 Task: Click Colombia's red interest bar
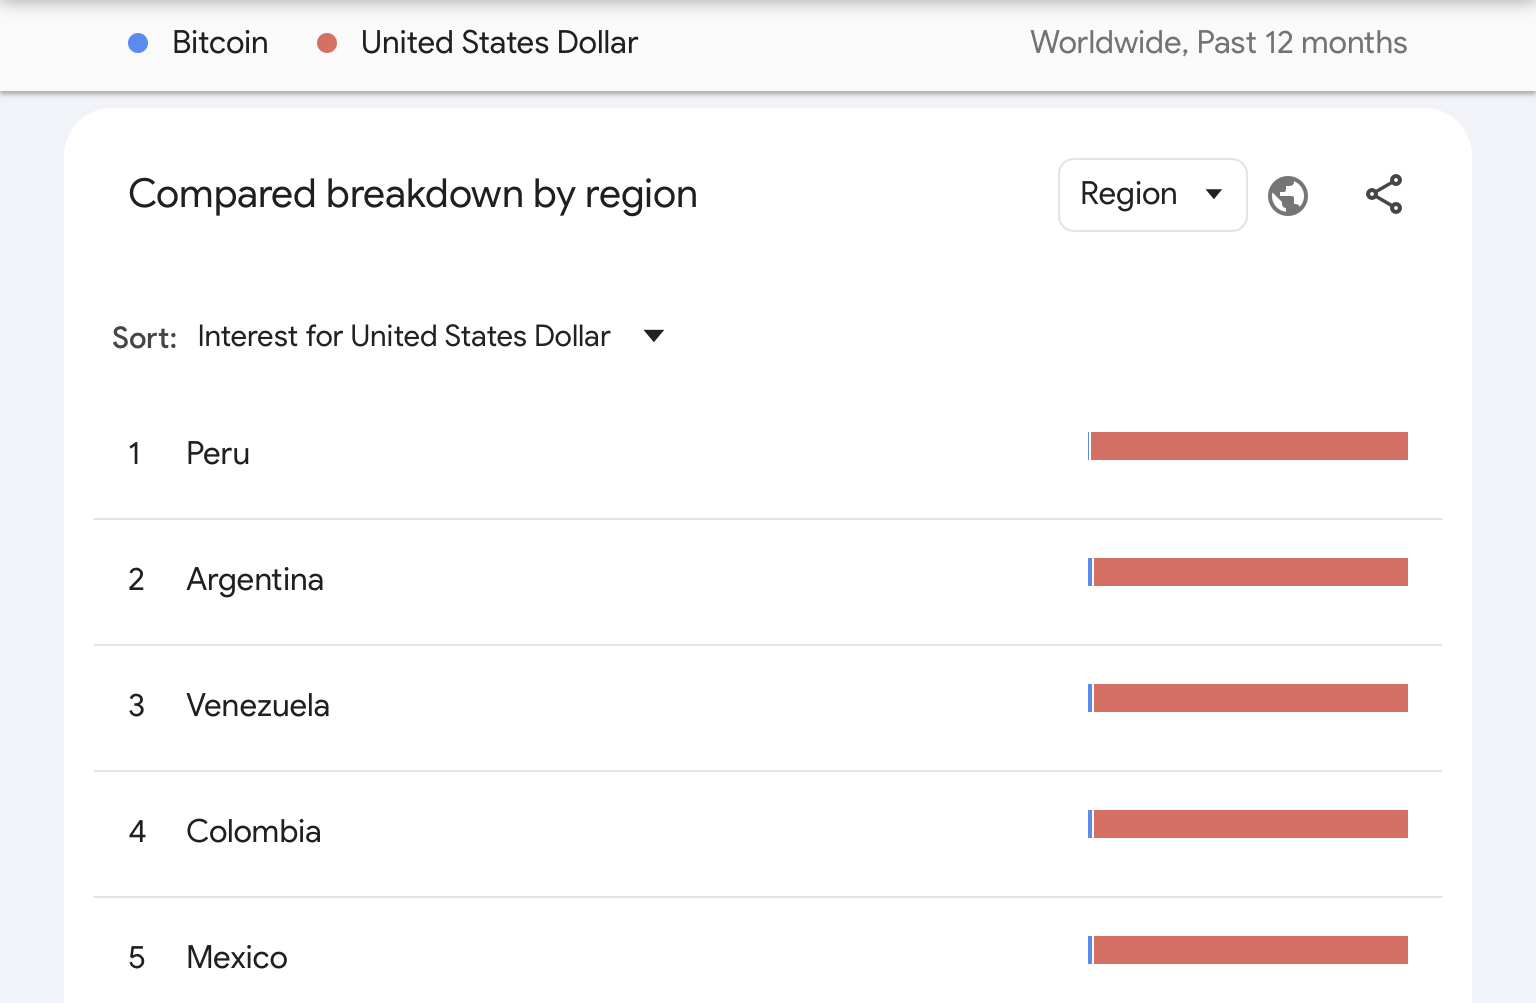(x=1250, y=824)
